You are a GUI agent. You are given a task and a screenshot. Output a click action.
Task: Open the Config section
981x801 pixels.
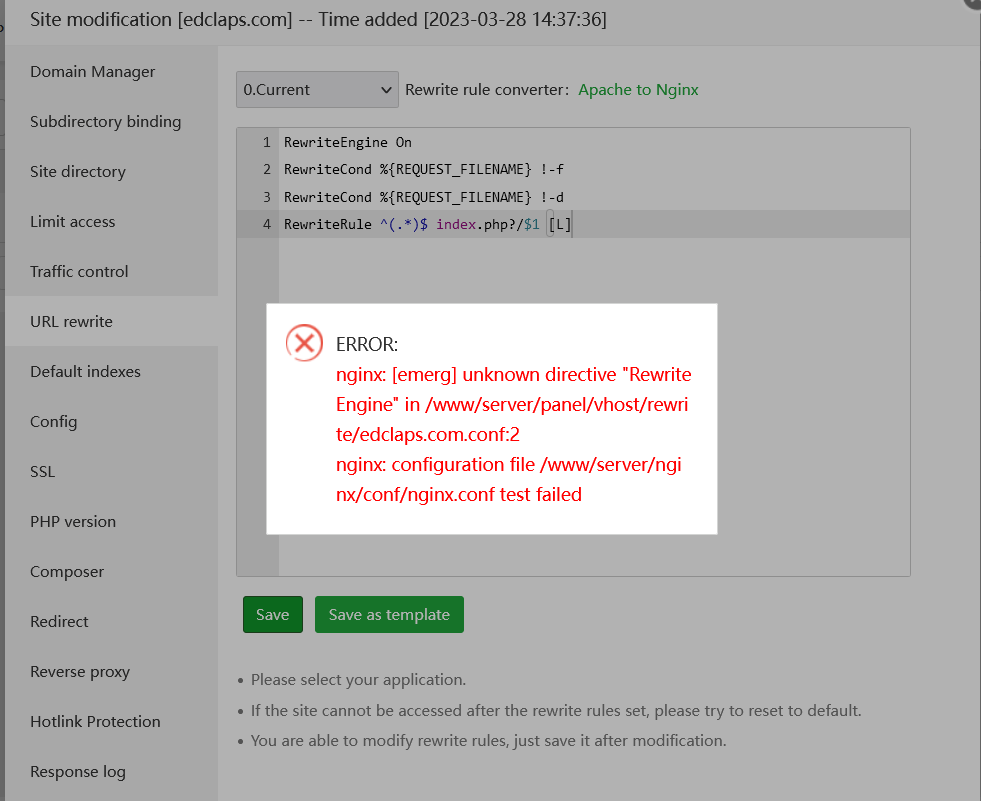click(53, 422)
